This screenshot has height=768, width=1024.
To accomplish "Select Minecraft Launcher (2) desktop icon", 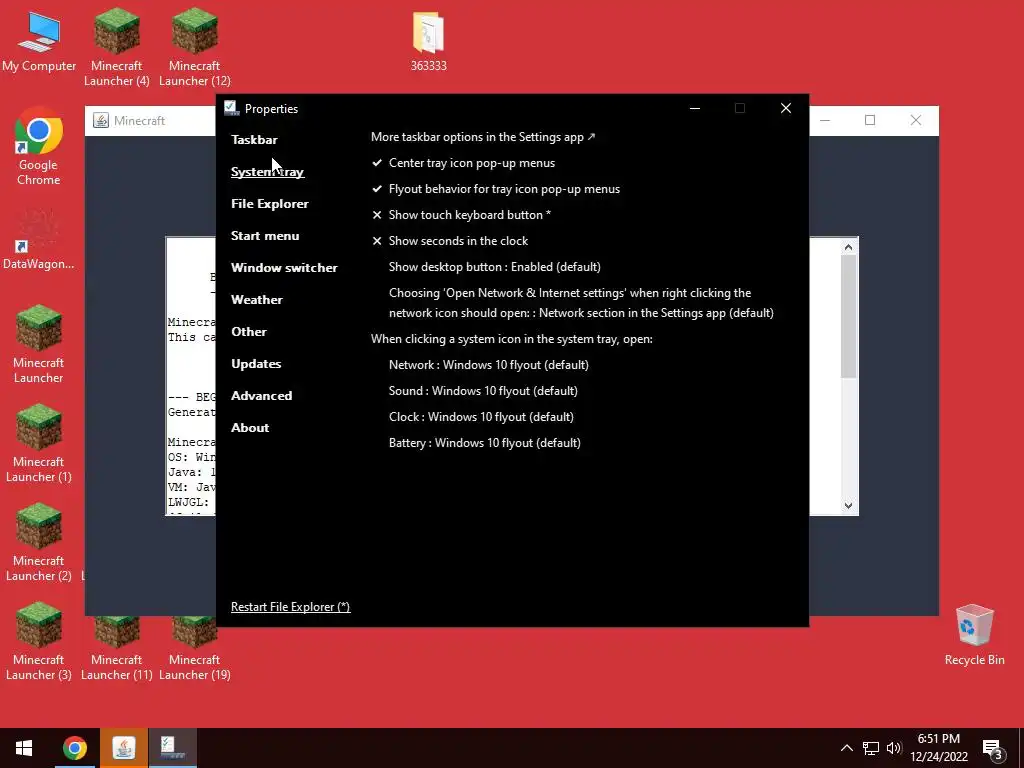I will point(39,543).
